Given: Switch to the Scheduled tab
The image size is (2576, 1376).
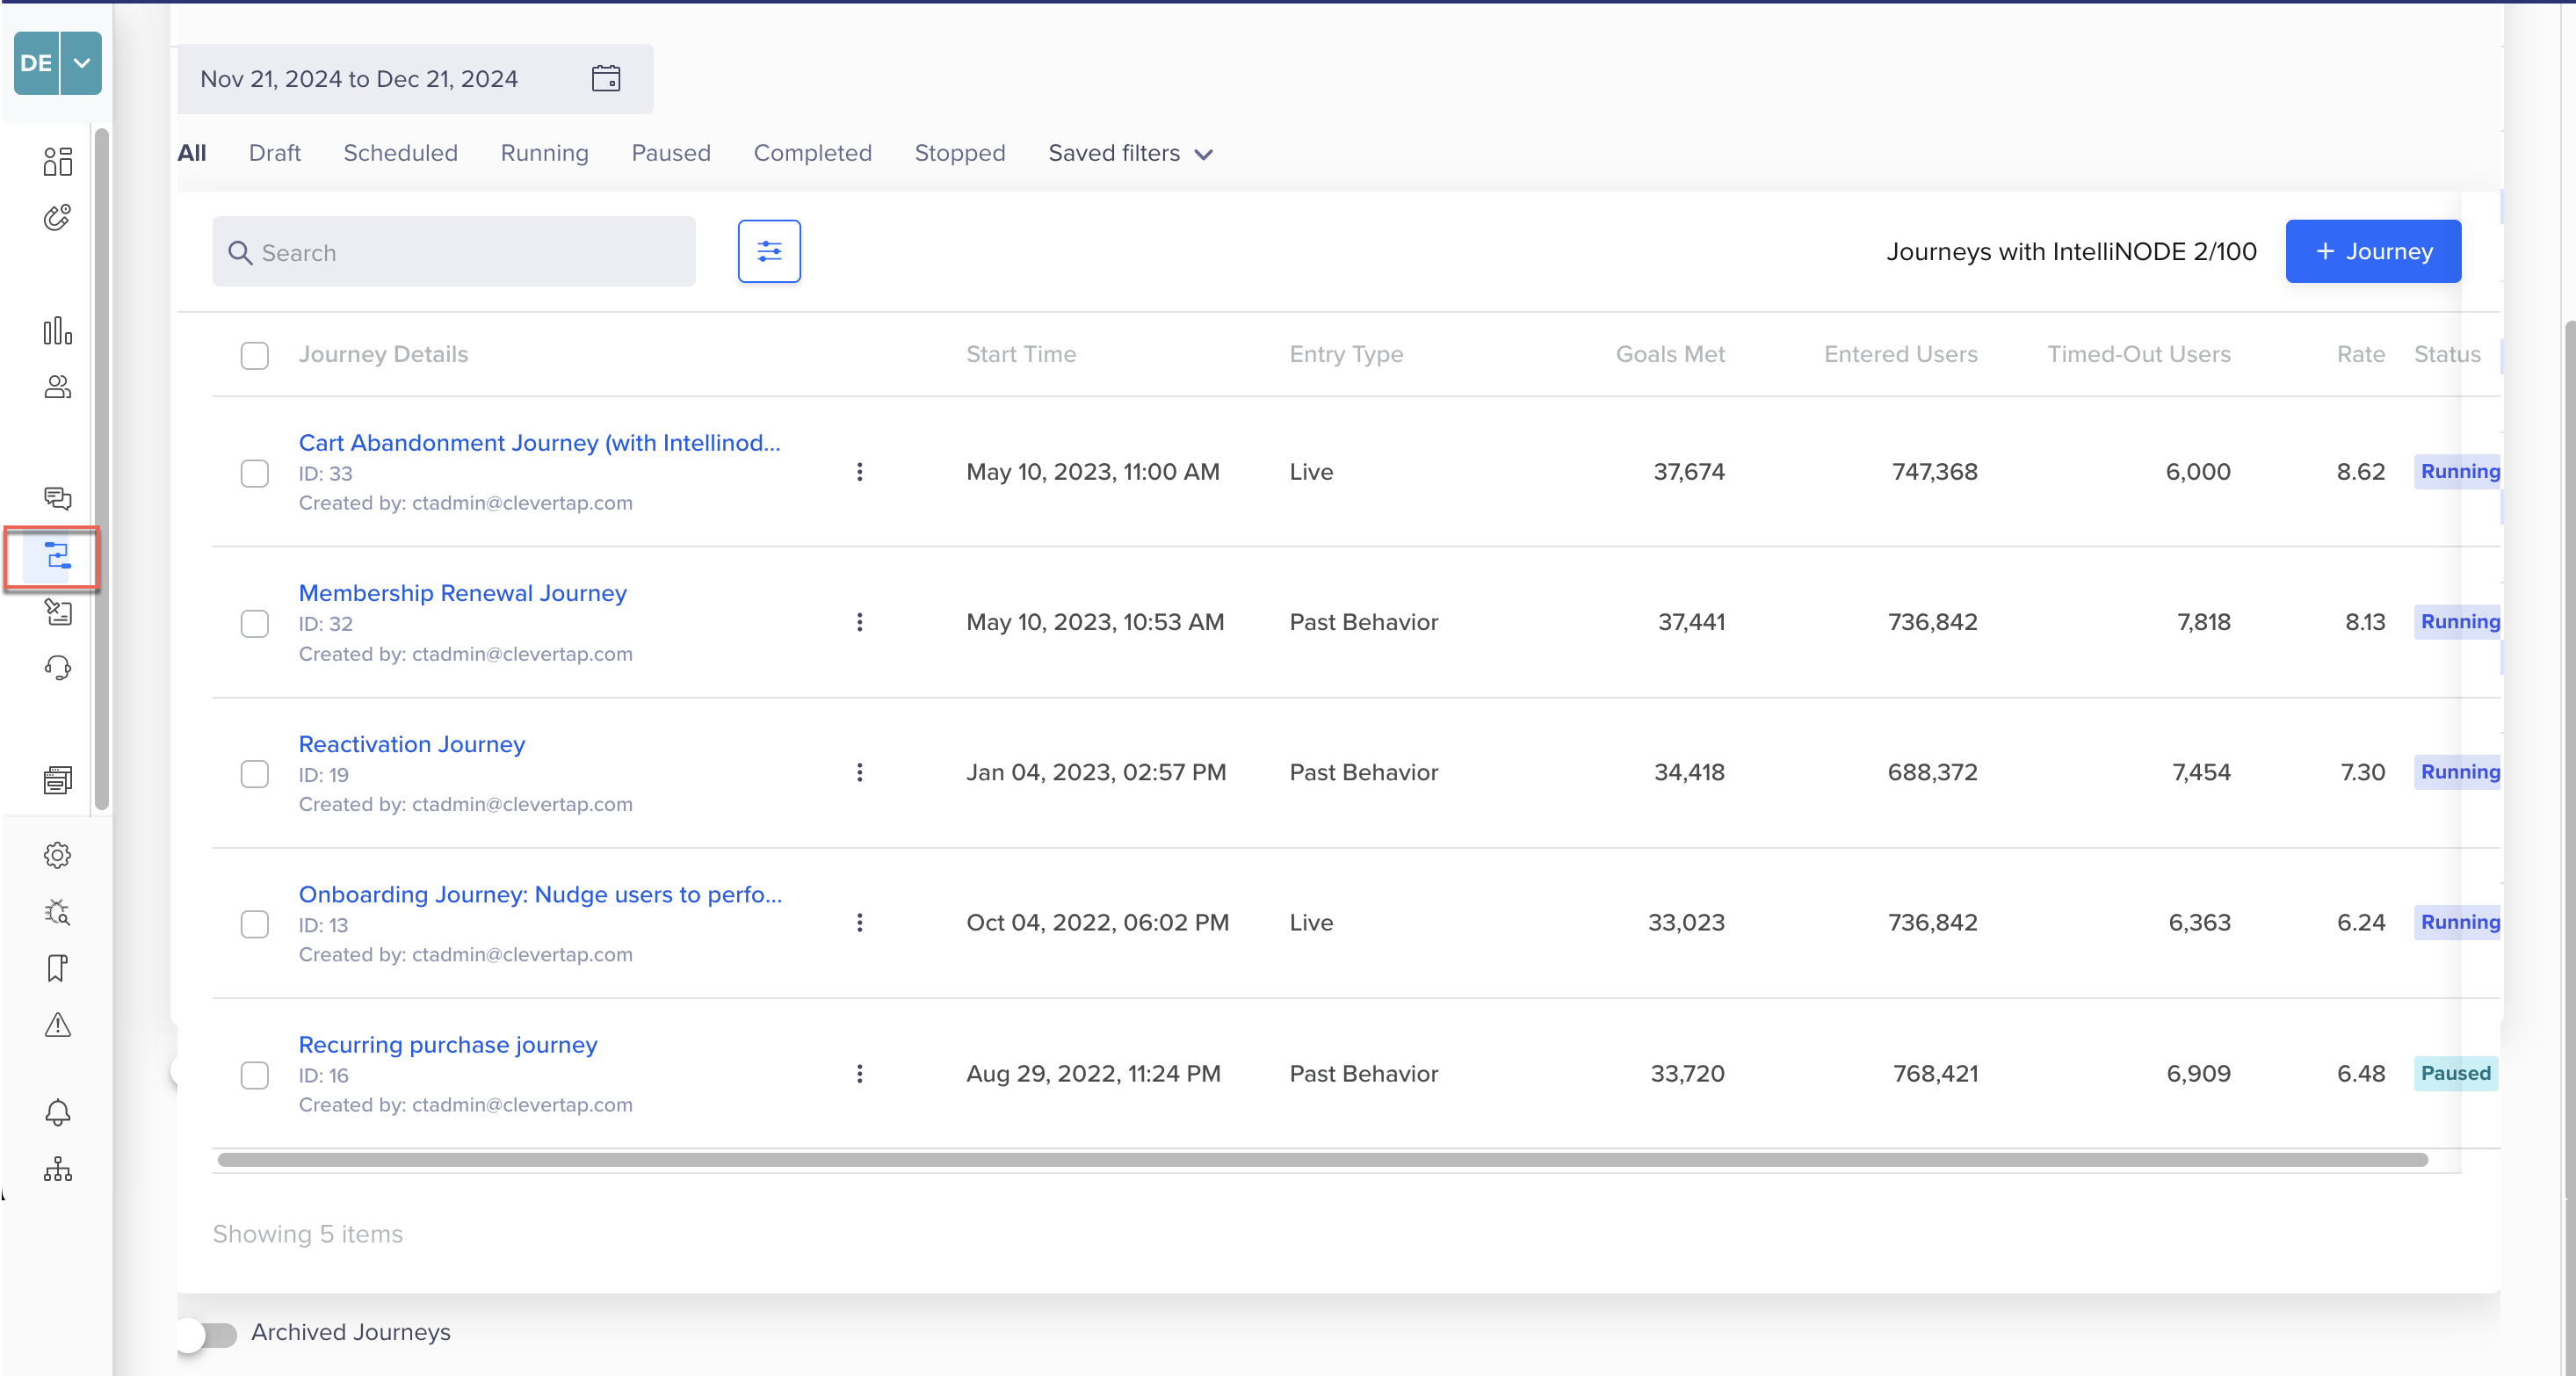Looking at the screenshot, I should coord(401,153).
